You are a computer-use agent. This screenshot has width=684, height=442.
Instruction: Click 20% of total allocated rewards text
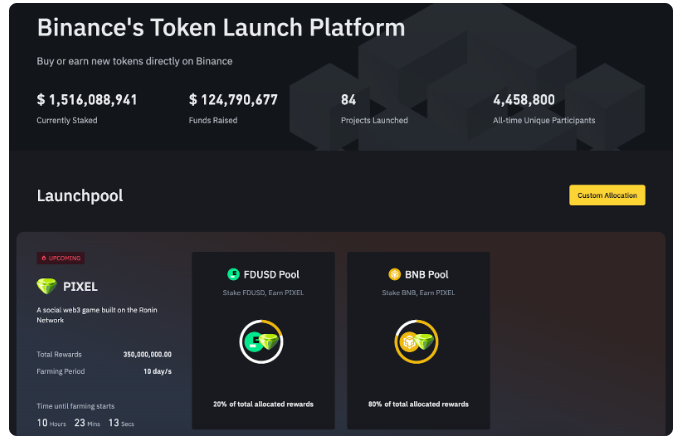(x=263, y=404)
